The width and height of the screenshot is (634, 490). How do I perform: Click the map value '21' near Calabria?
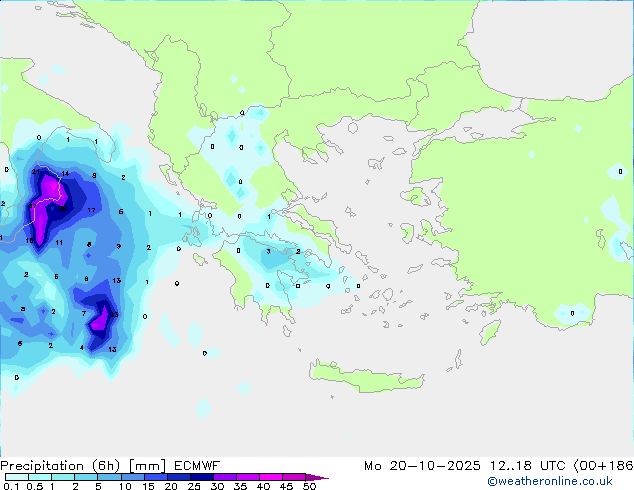pyautogui.click(x=36, y=172)
